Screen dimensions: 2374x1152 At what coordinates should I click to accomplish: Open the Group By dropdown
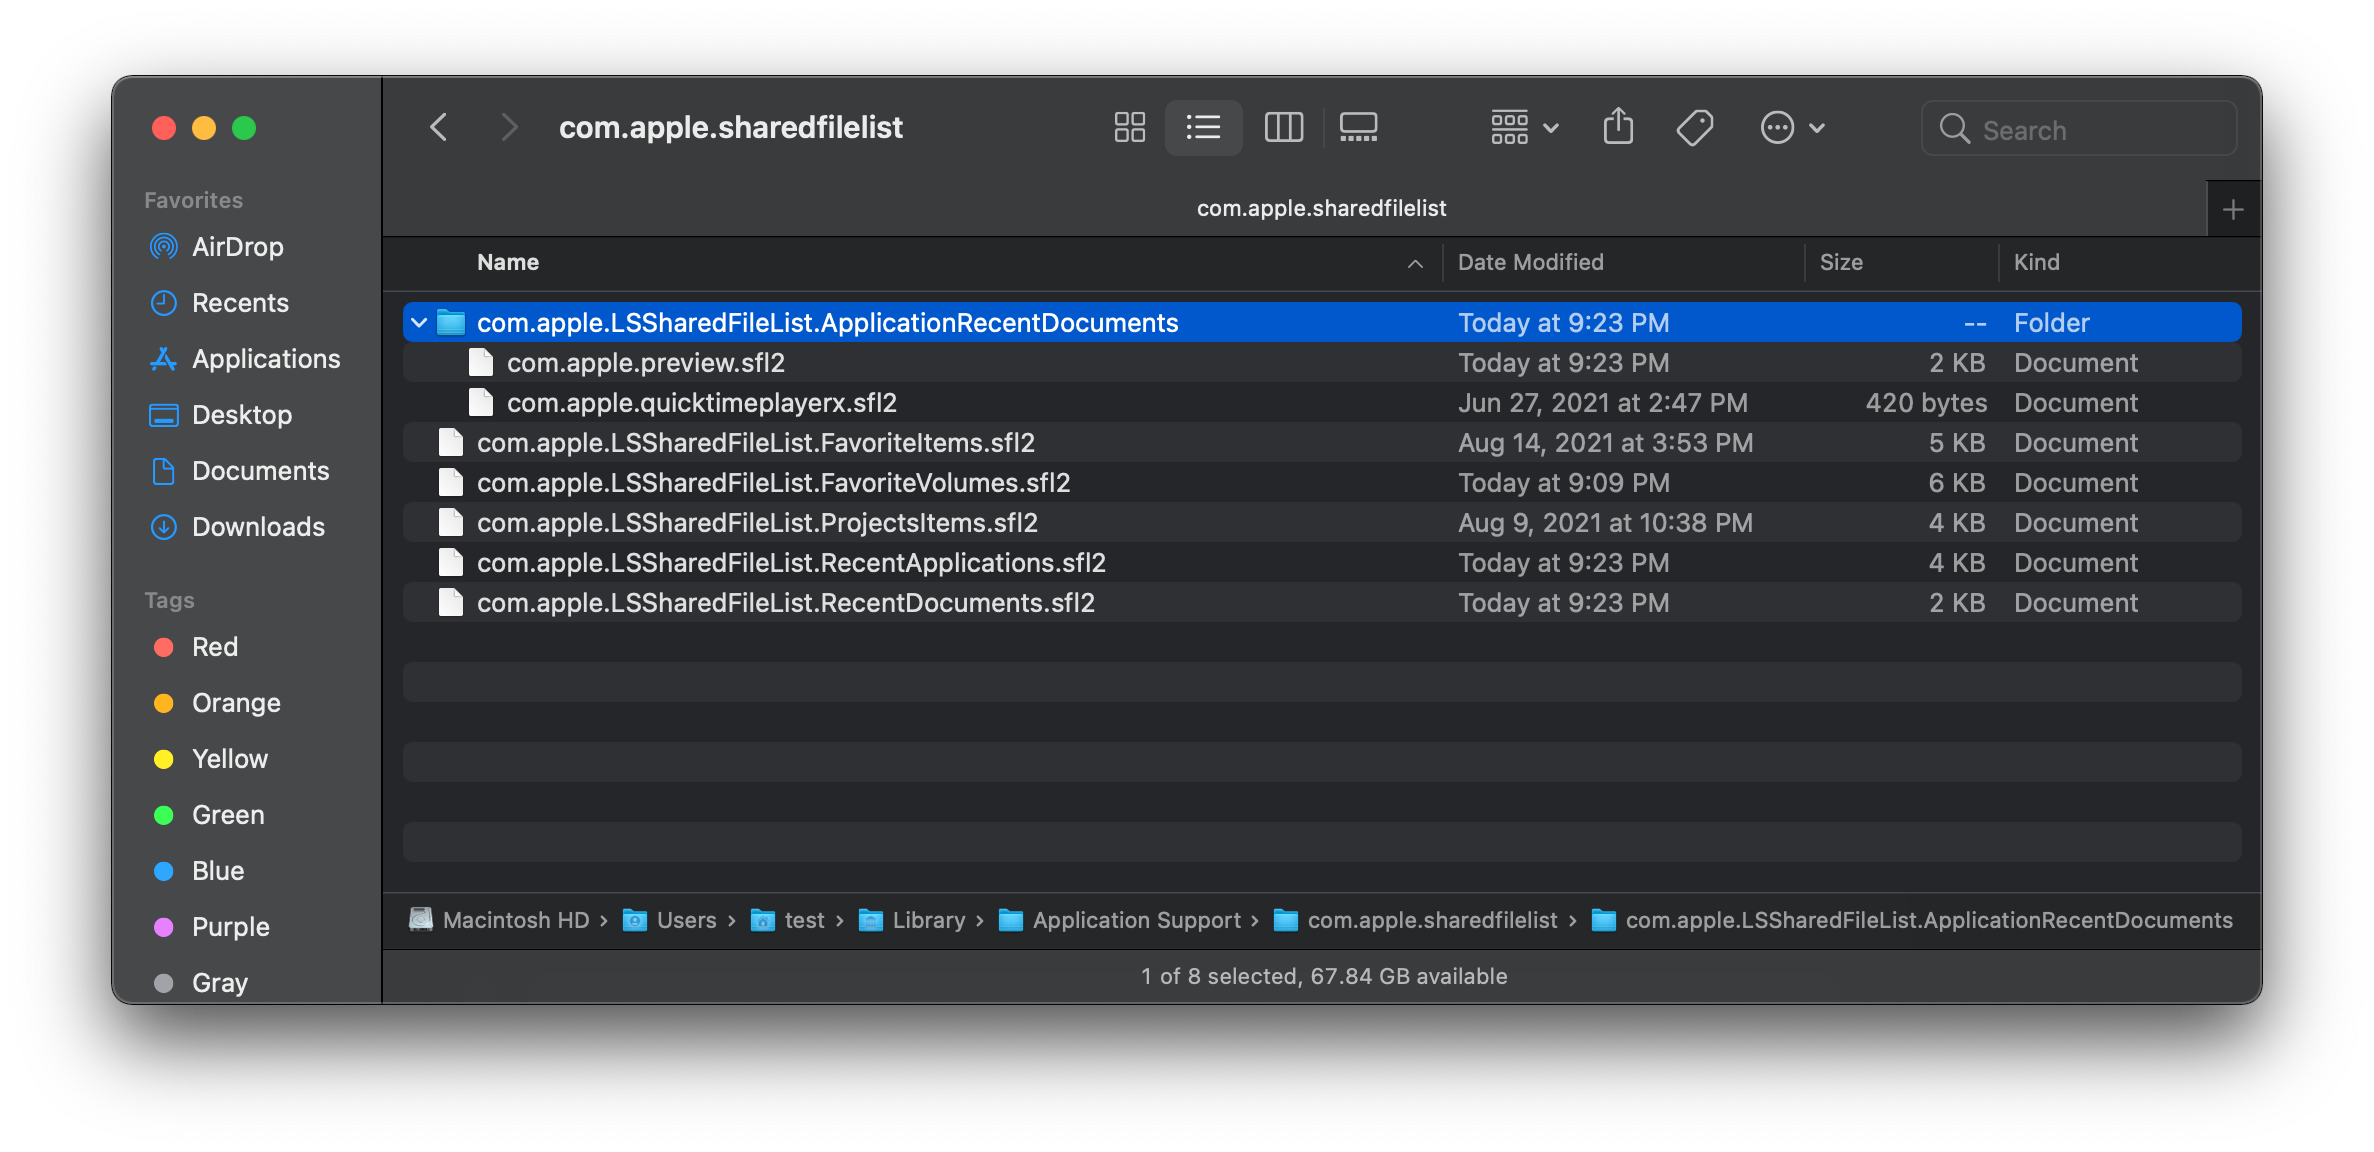click(1524, 128)
